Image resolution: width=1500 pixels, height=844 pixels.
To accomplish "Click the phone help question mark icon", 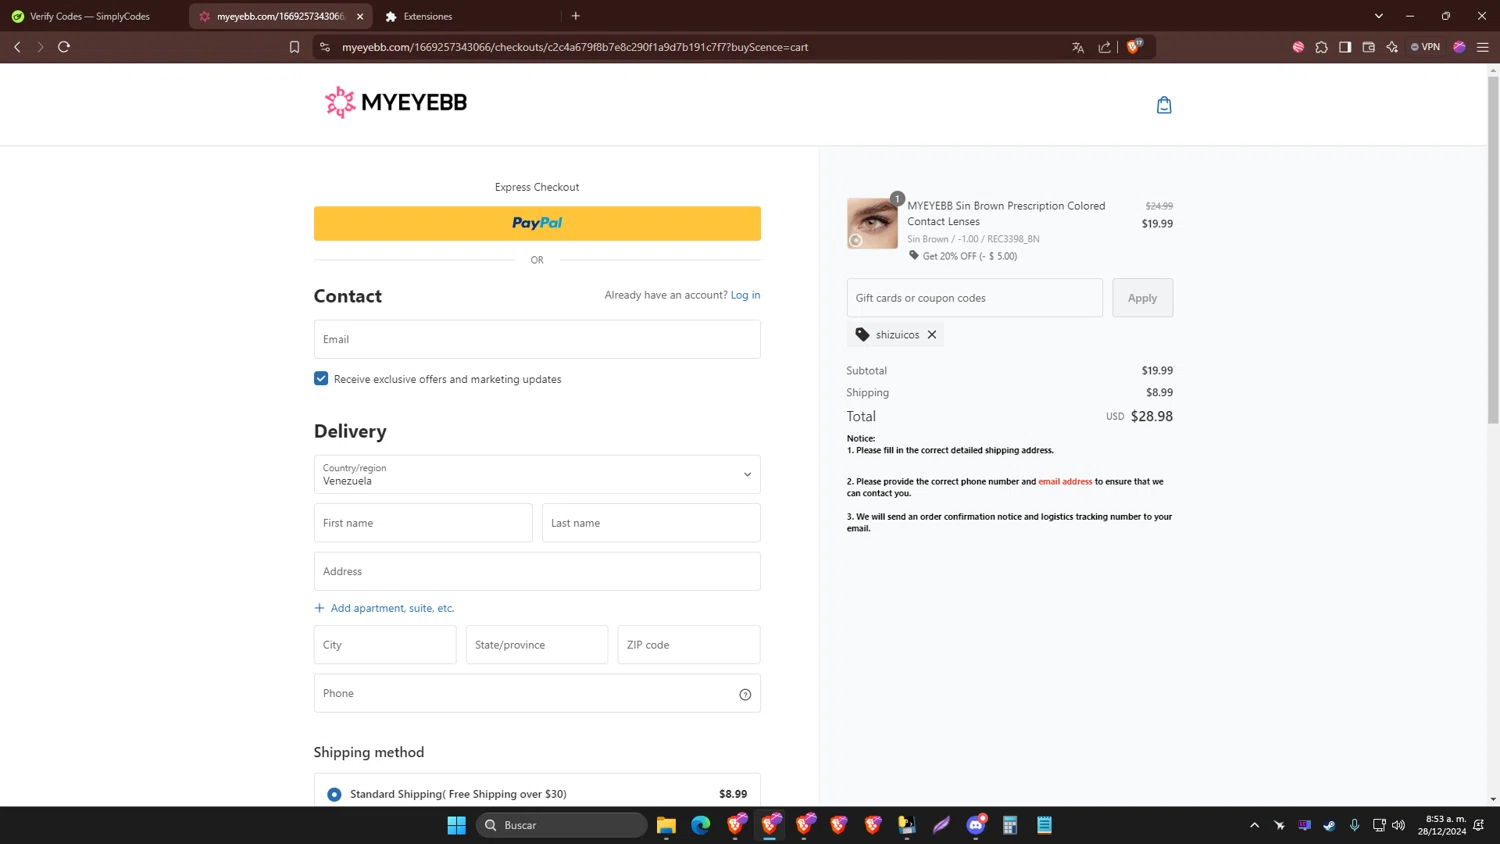I will [745, 694].
